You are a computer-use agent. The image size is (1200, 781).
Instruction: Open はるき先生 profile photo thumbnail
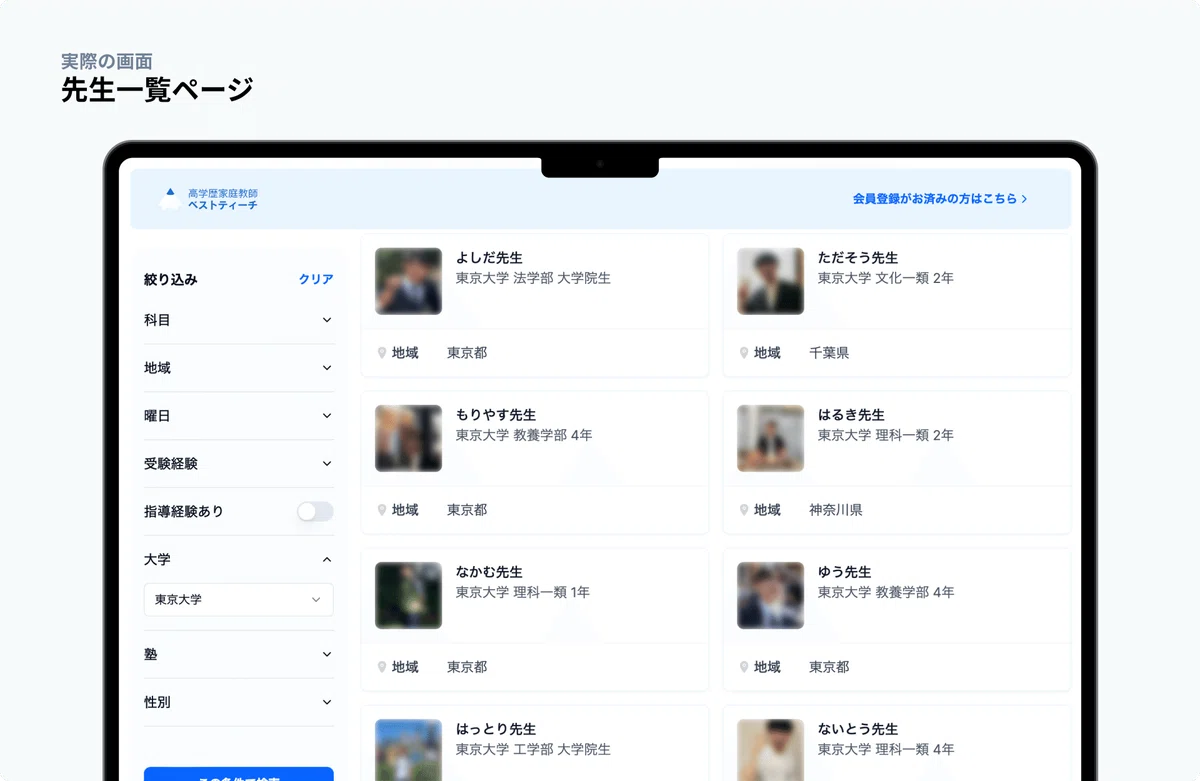(x=770, y=438)
